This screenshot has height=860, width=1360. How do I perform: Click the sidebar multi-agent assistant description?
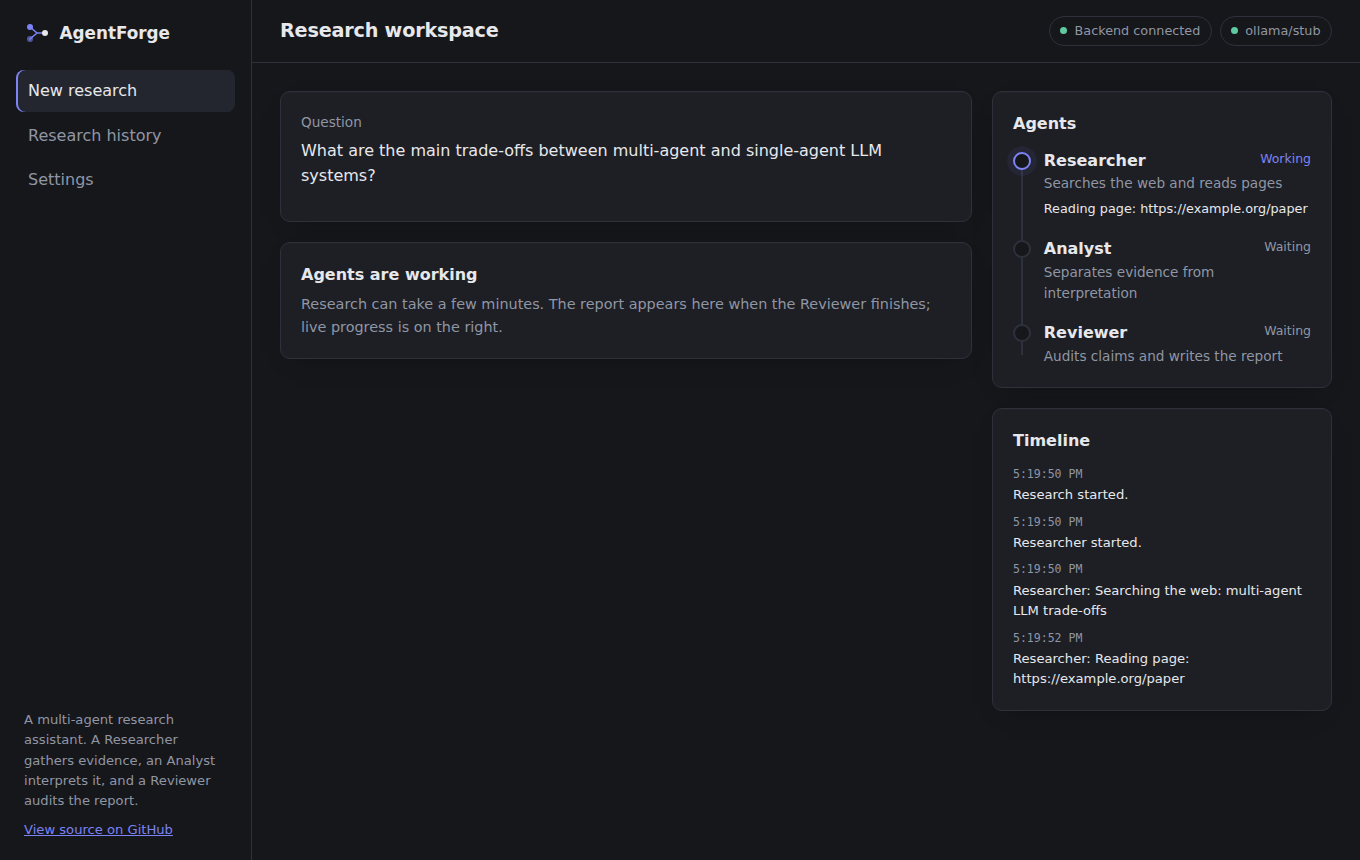120,760
